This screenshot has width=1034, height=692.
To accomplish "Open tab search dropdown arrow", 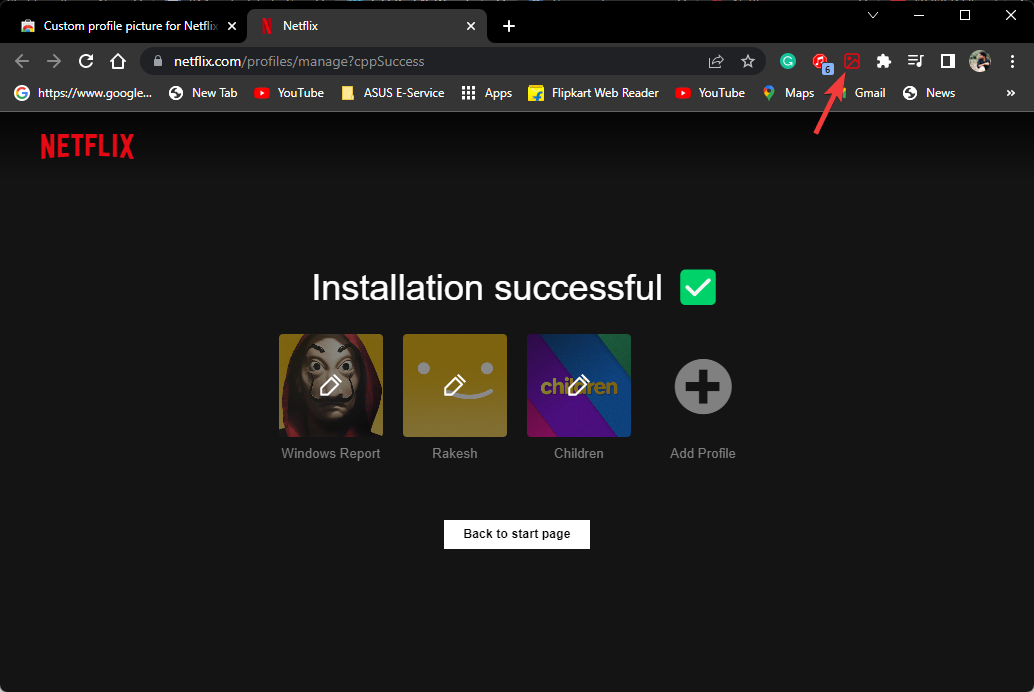I will tap(872, 15).
